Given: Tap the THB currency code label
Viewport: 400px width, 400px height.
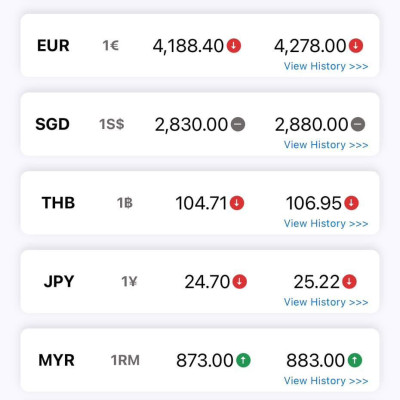Looking at the screenshot, I should 58,203.
